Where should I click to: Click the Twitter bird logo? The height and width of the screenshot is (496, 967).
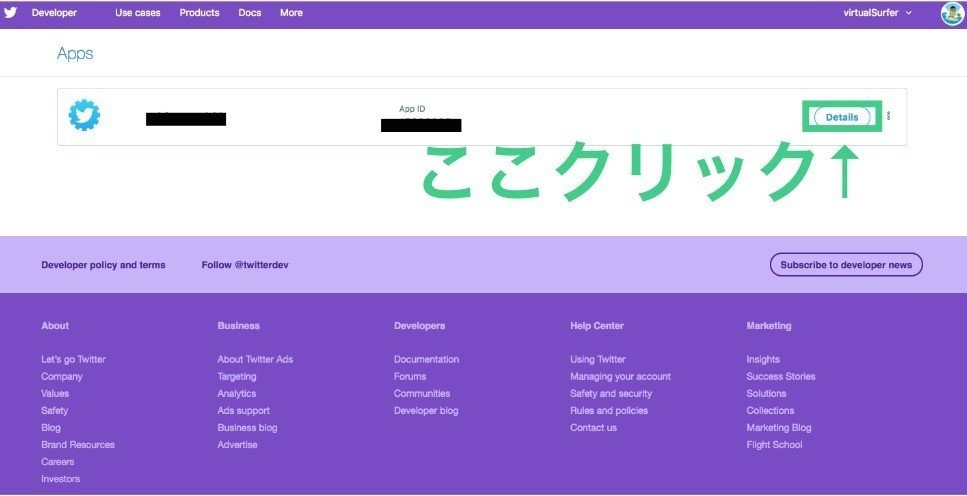tap(10, 13)
